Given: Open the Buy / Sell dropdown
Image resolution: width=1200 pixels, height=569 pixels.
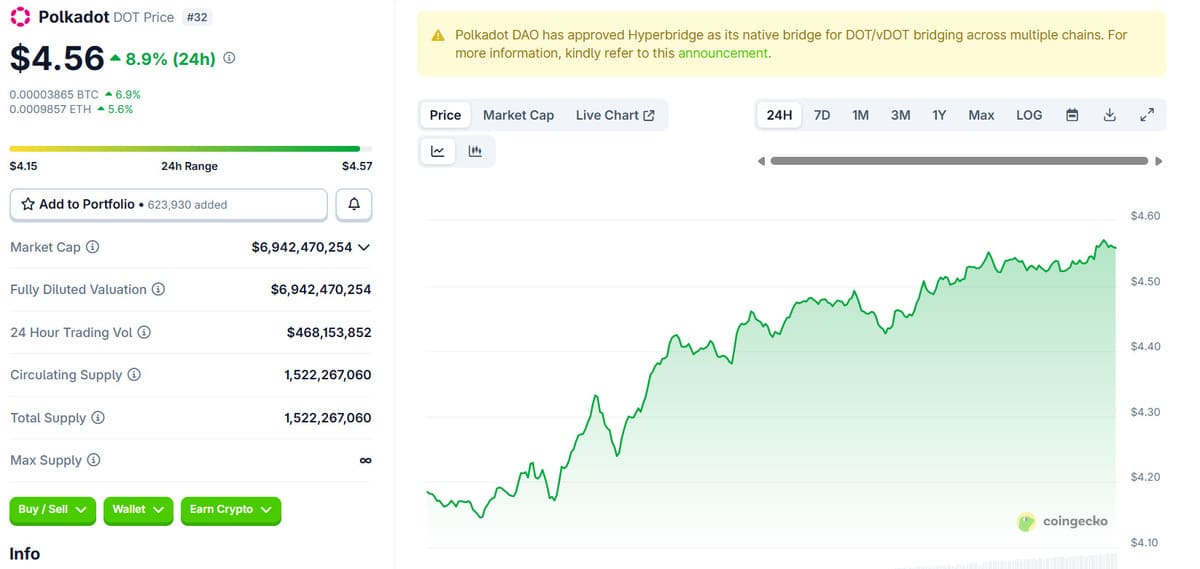Looking at the screenshot, I should (53, 510).
